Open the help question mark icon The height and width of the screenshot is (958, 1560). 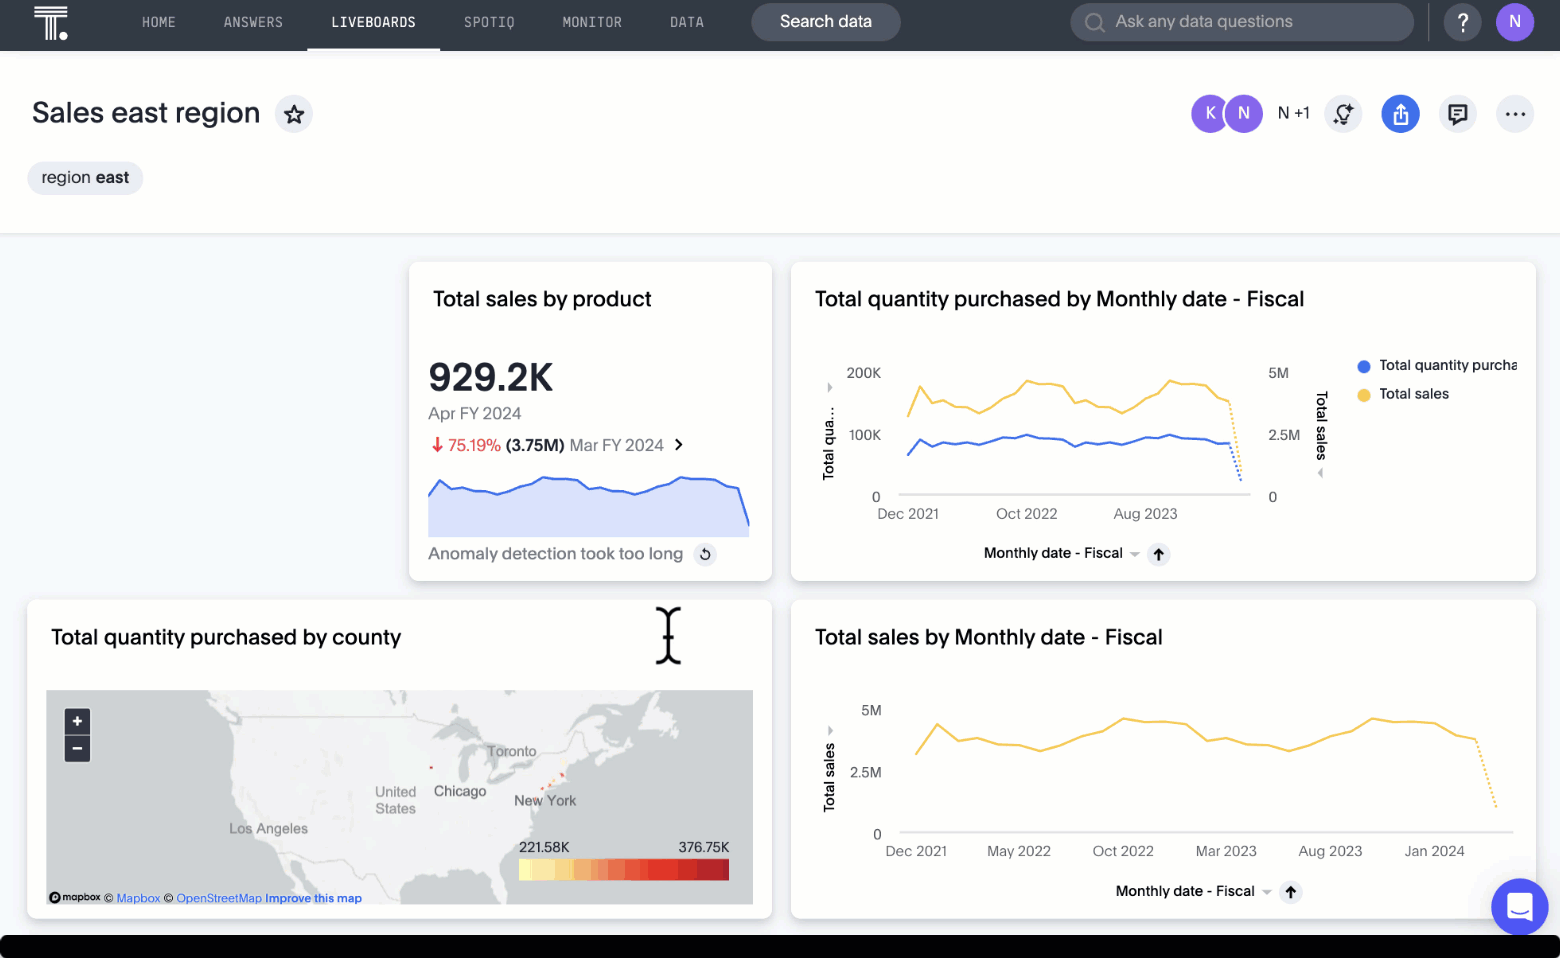point(1463,22)
